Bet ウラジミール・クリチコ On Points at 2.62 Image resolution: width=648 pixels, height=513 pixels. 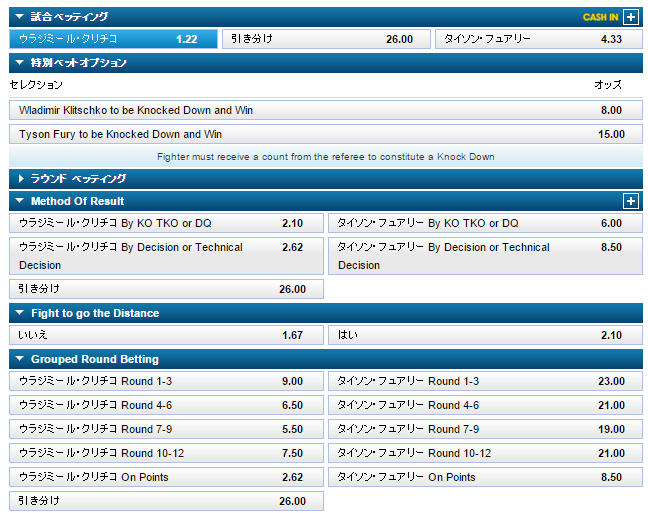166,477
